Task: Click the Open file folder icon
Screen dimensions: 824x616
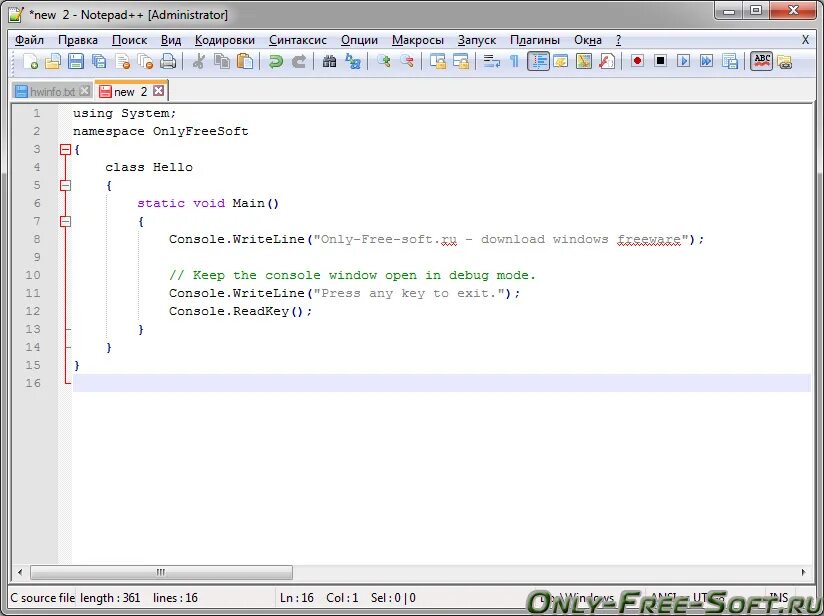Action: pos(53,61)
